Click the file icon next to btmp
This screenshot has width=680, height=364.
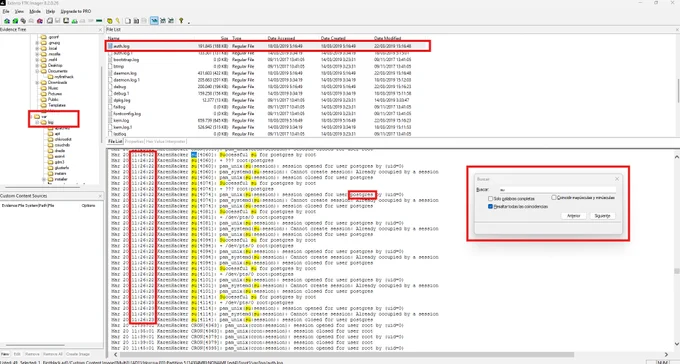(110, 66)
